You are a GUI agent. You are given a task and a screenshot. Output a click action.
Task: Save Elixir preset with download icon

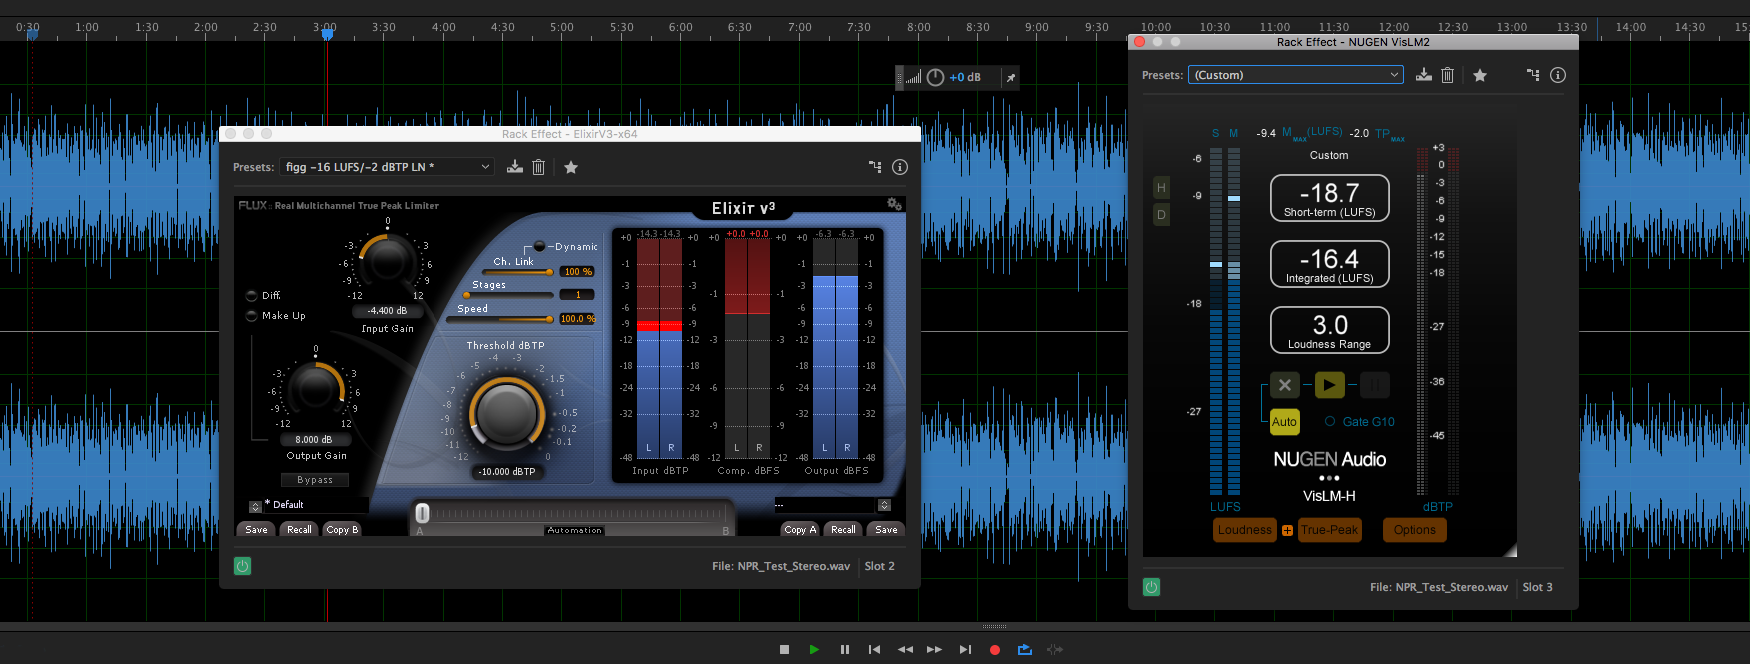tap(514, 167)
